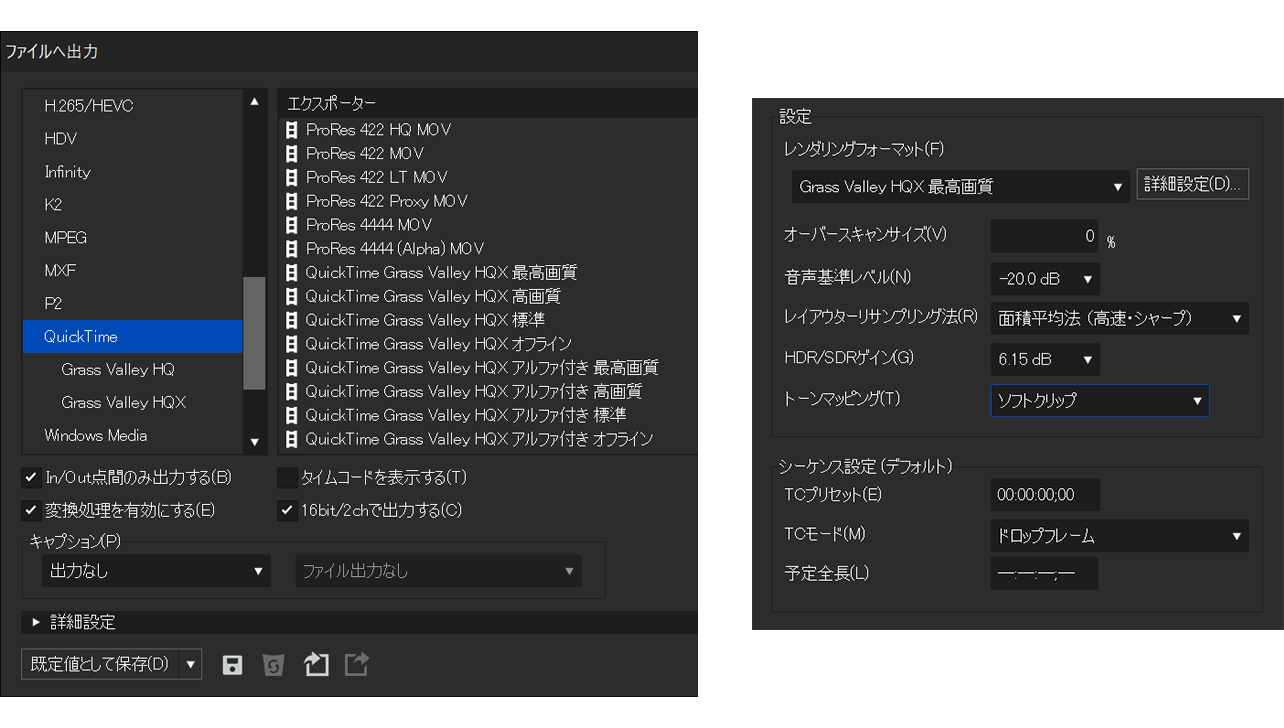The image size is (1284, 728).
Task: Open レンダリングフォーマット dropdown
Action: (960, 187)
